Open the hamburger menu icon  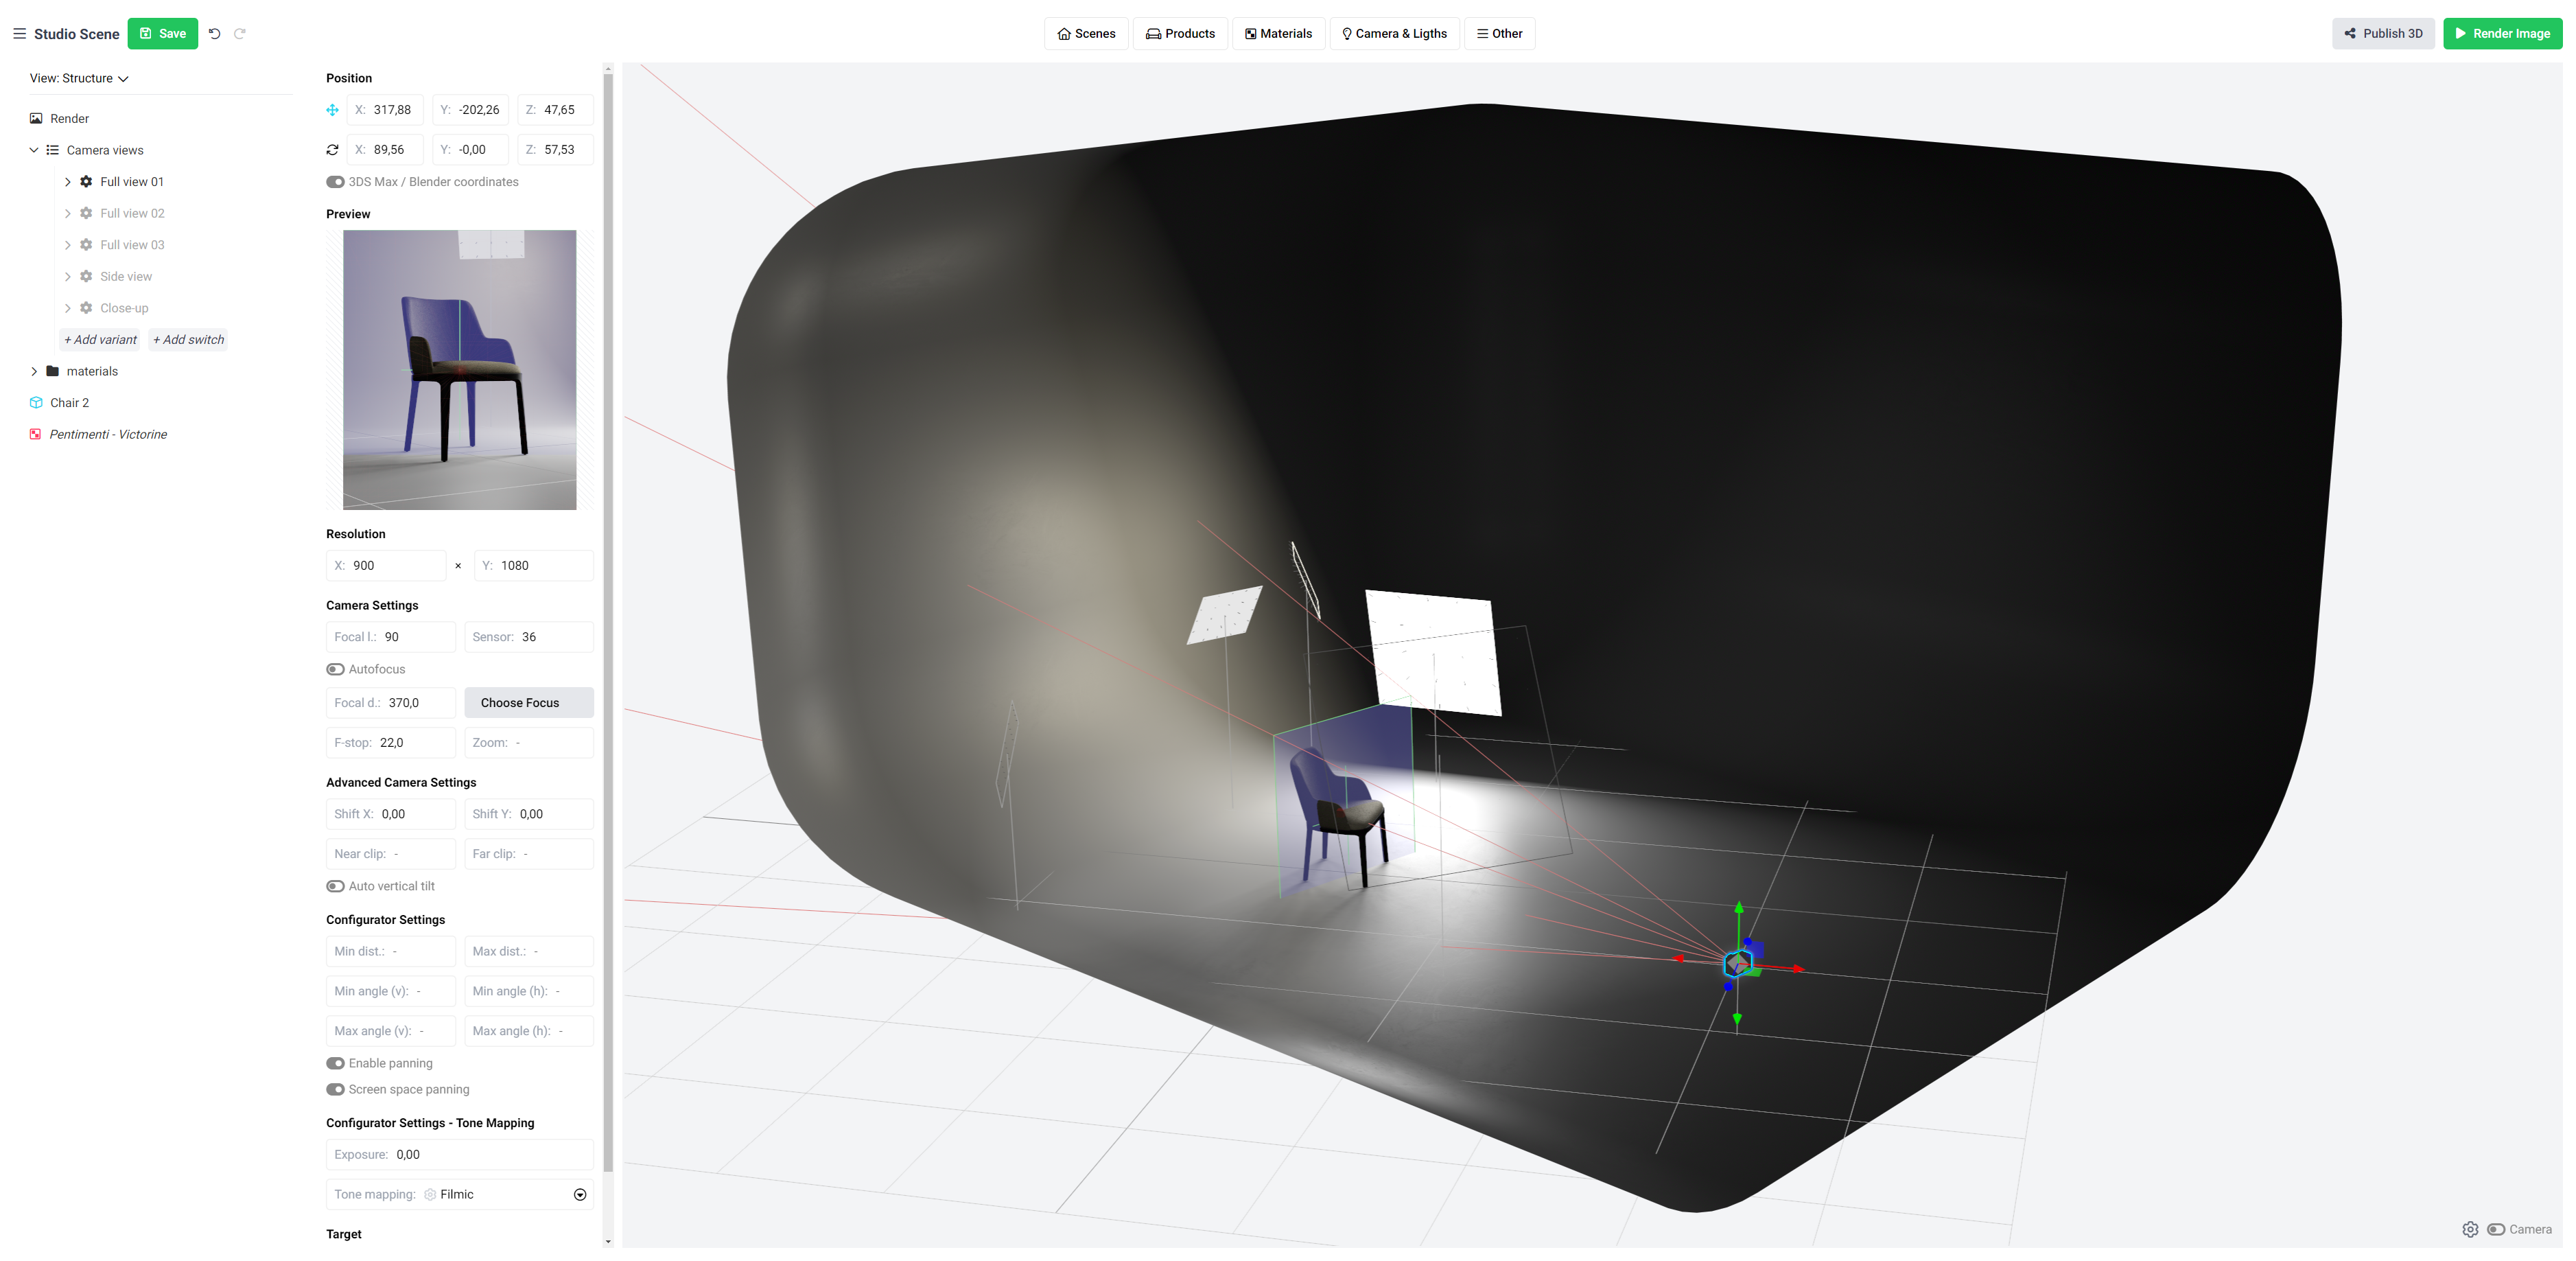pyautogui.click(x=19, y=33)
